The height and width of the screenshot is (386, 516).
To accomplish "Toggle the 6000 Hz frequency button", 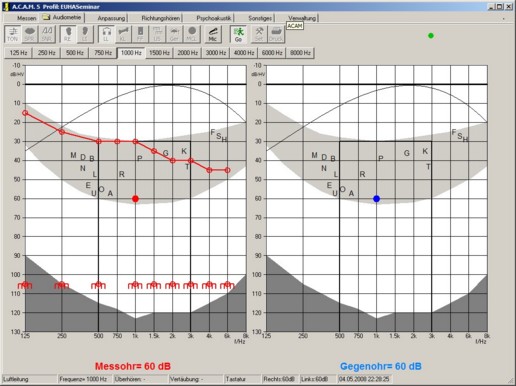I will pos(272,53).
